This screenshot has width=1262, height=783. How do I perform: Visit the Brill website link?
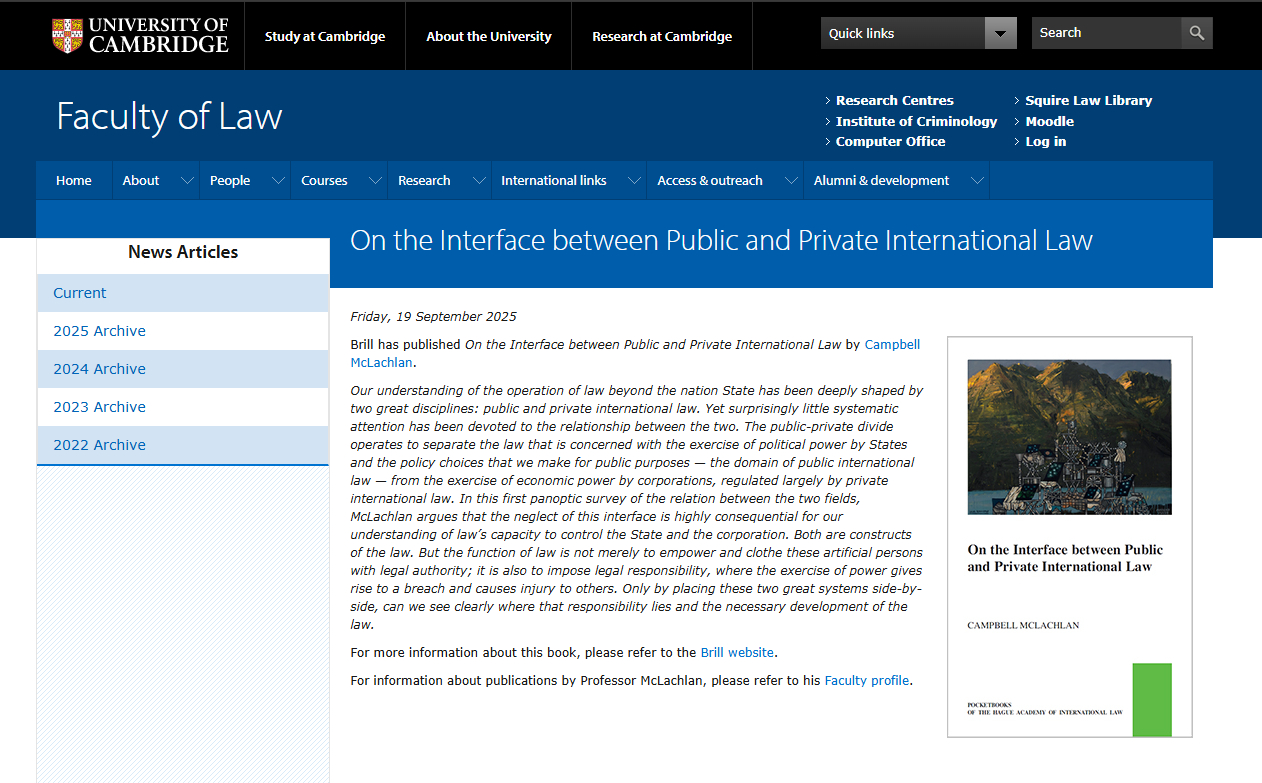point(737,652)
